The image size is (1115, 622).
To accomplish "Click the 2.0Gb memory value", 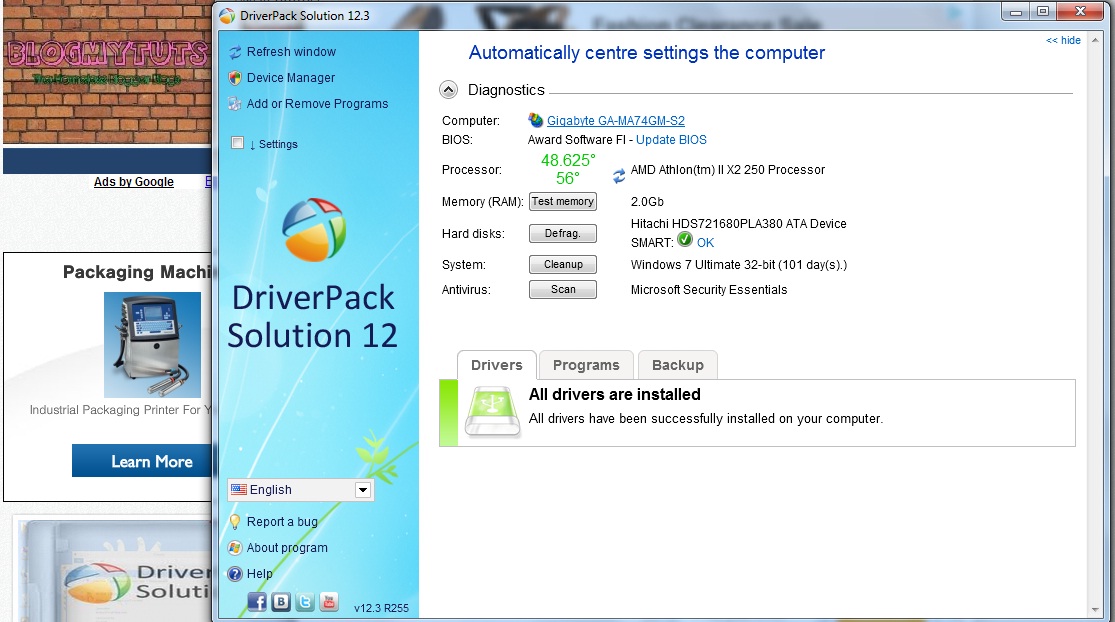I will (x=647, y=202).
